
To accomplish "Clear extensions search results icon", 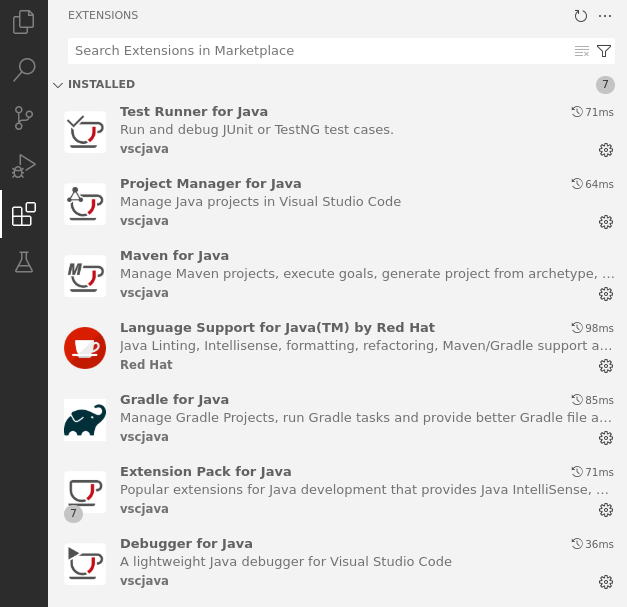I will (582, 51).
